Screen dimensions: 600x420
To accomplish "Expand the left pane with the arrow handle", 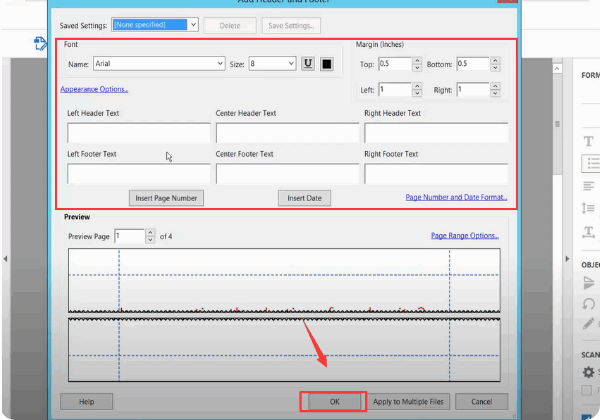I will pos(5,259).
